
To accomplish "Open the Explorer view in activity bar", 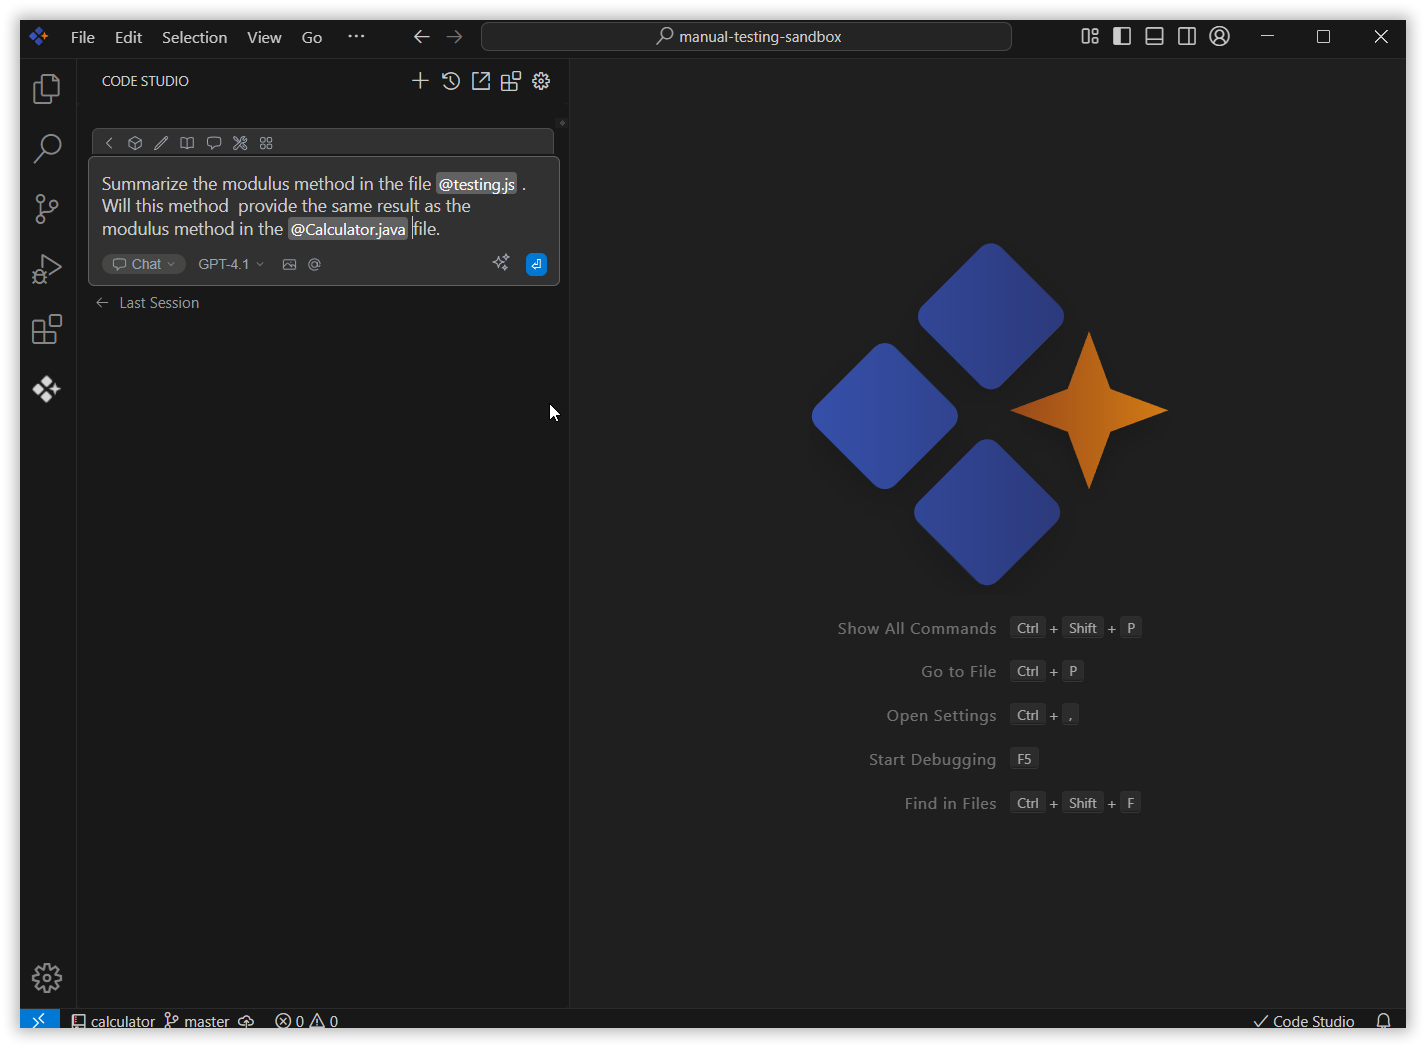I will tap(47, 89).
